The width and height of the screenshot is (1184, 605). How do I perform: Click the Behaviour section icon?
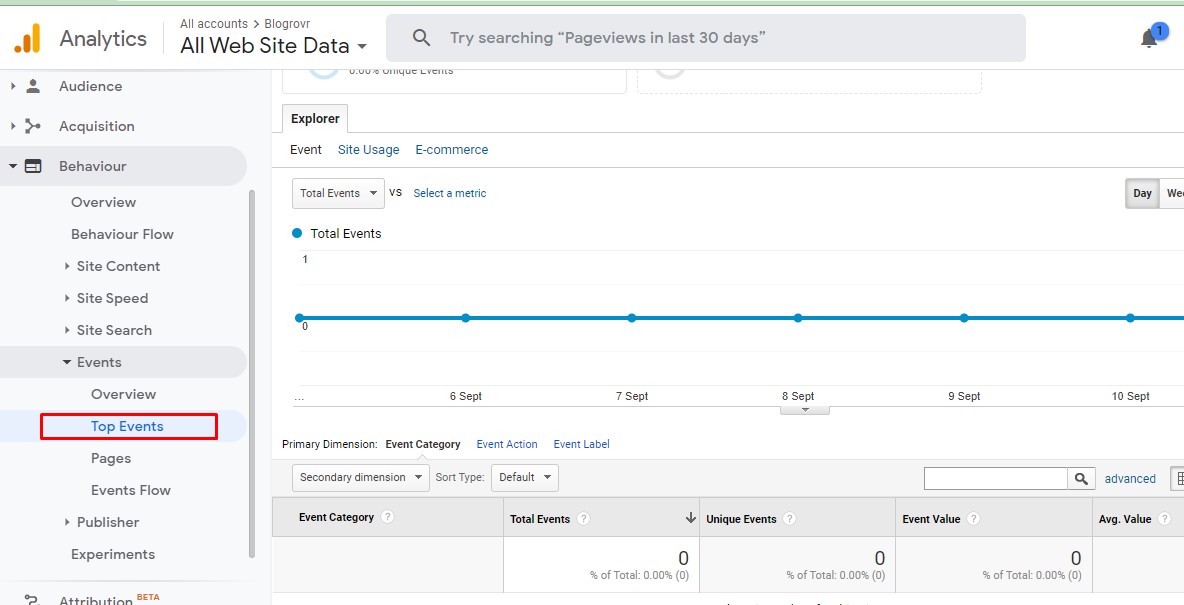[33, 166]
